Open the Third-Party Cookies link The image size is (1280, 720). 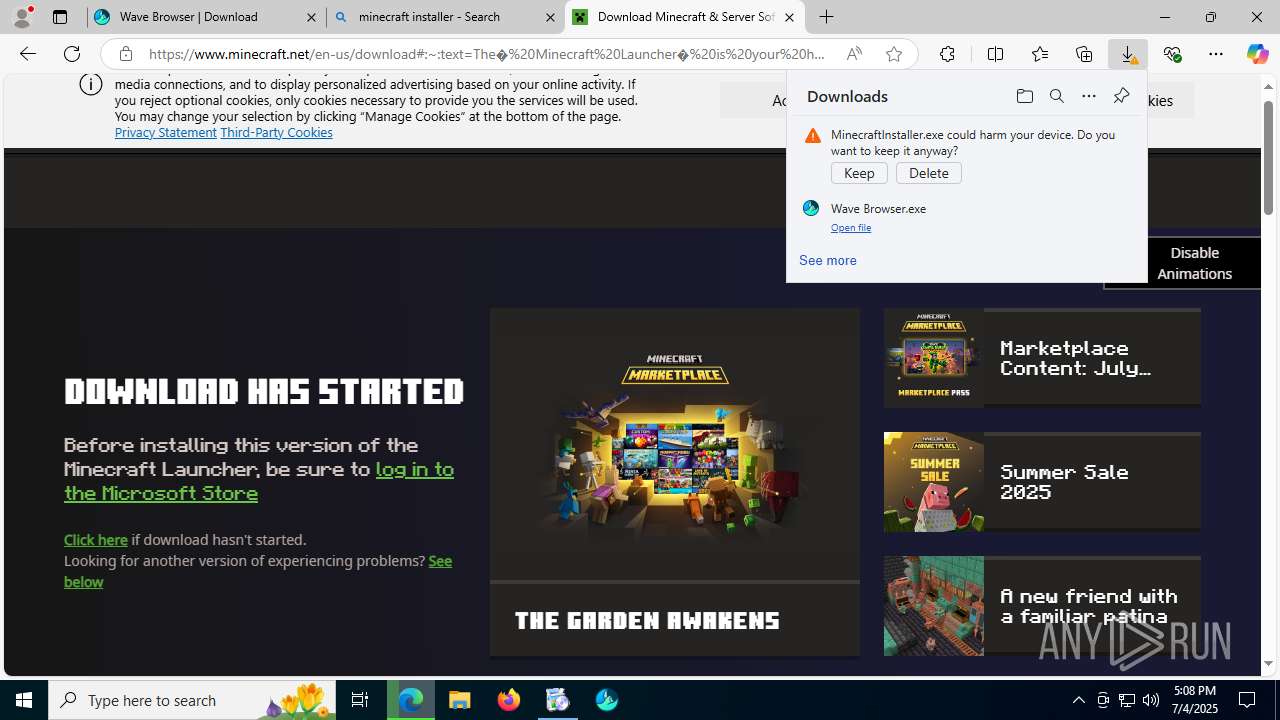tap(276, 132)
